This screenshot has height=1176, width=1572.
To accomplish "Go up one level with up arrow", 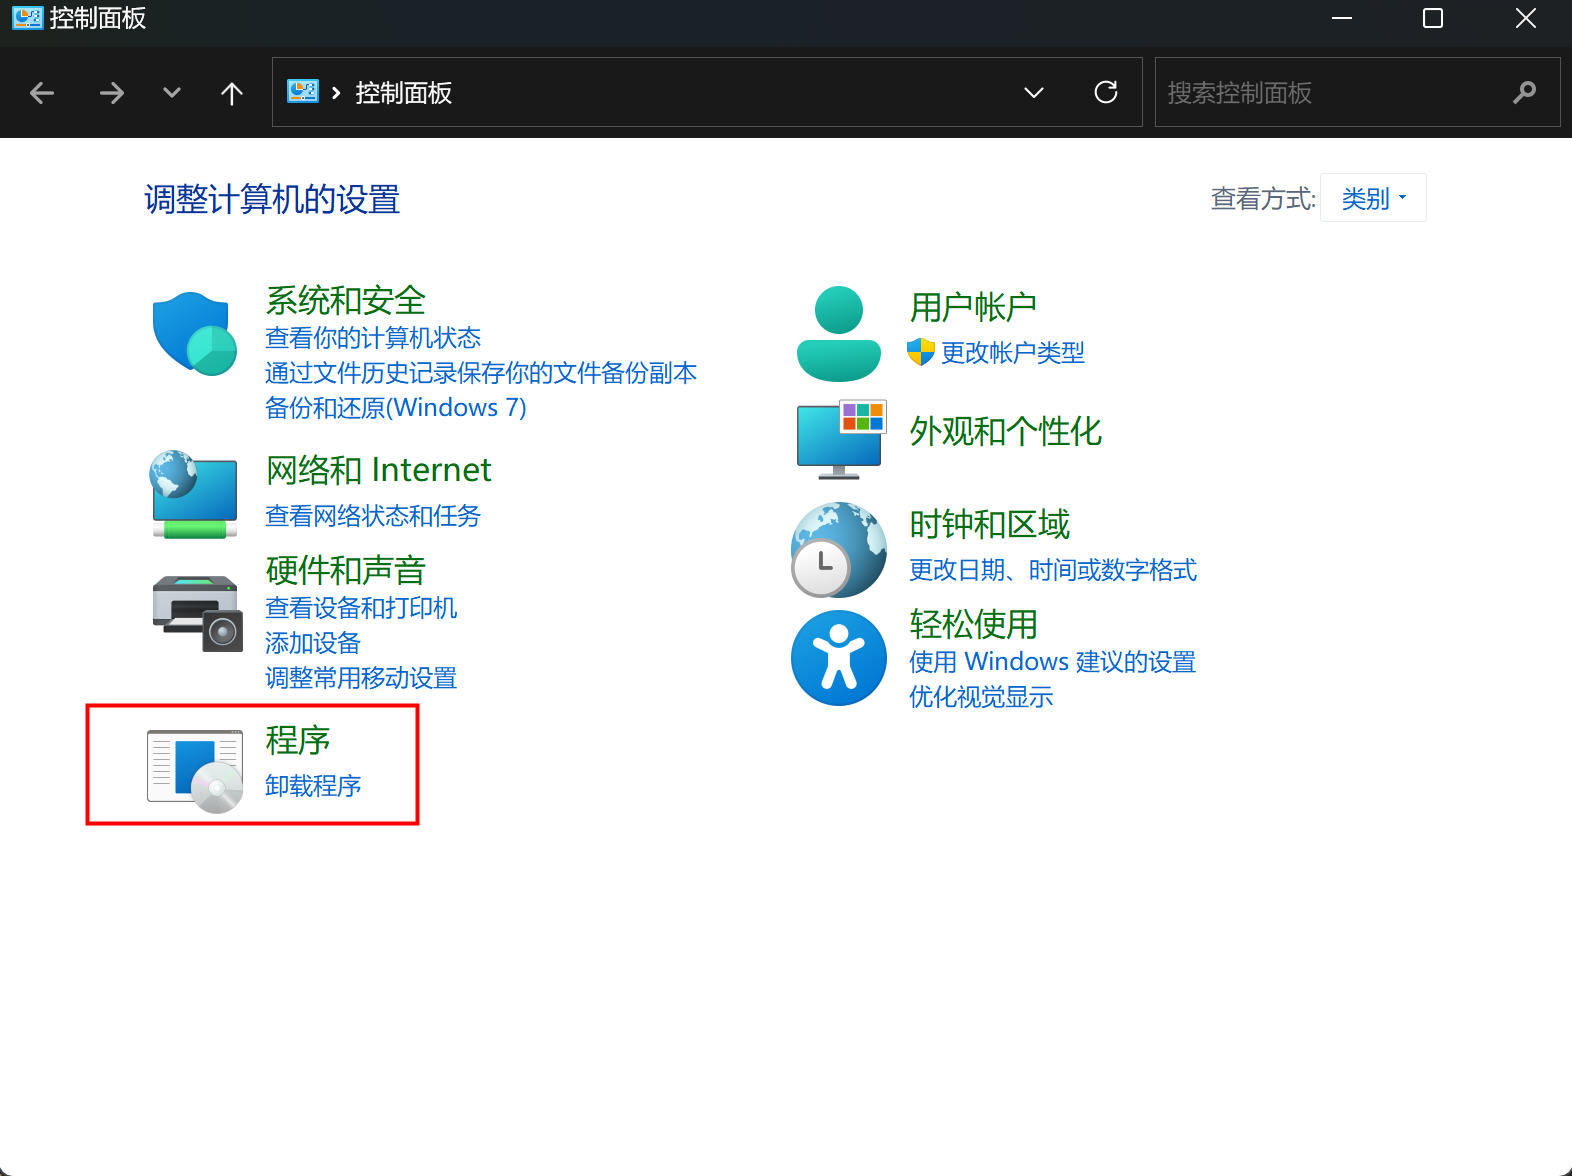I will (x=232, y=93).
